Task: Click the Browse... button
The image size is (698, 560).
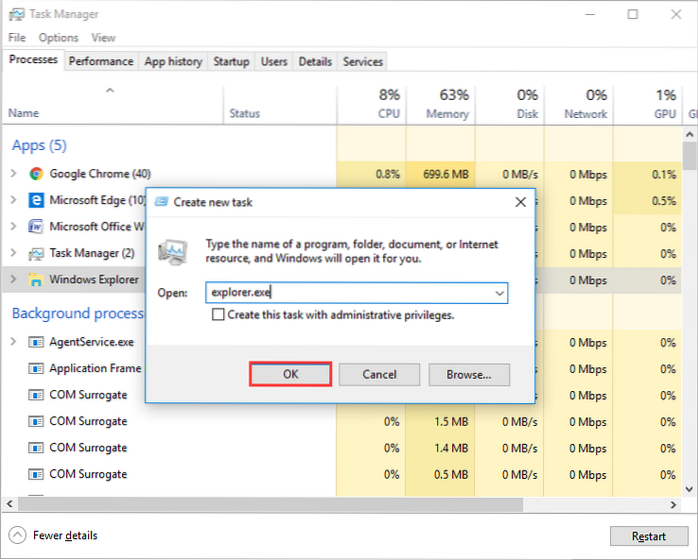Action: 468,375
